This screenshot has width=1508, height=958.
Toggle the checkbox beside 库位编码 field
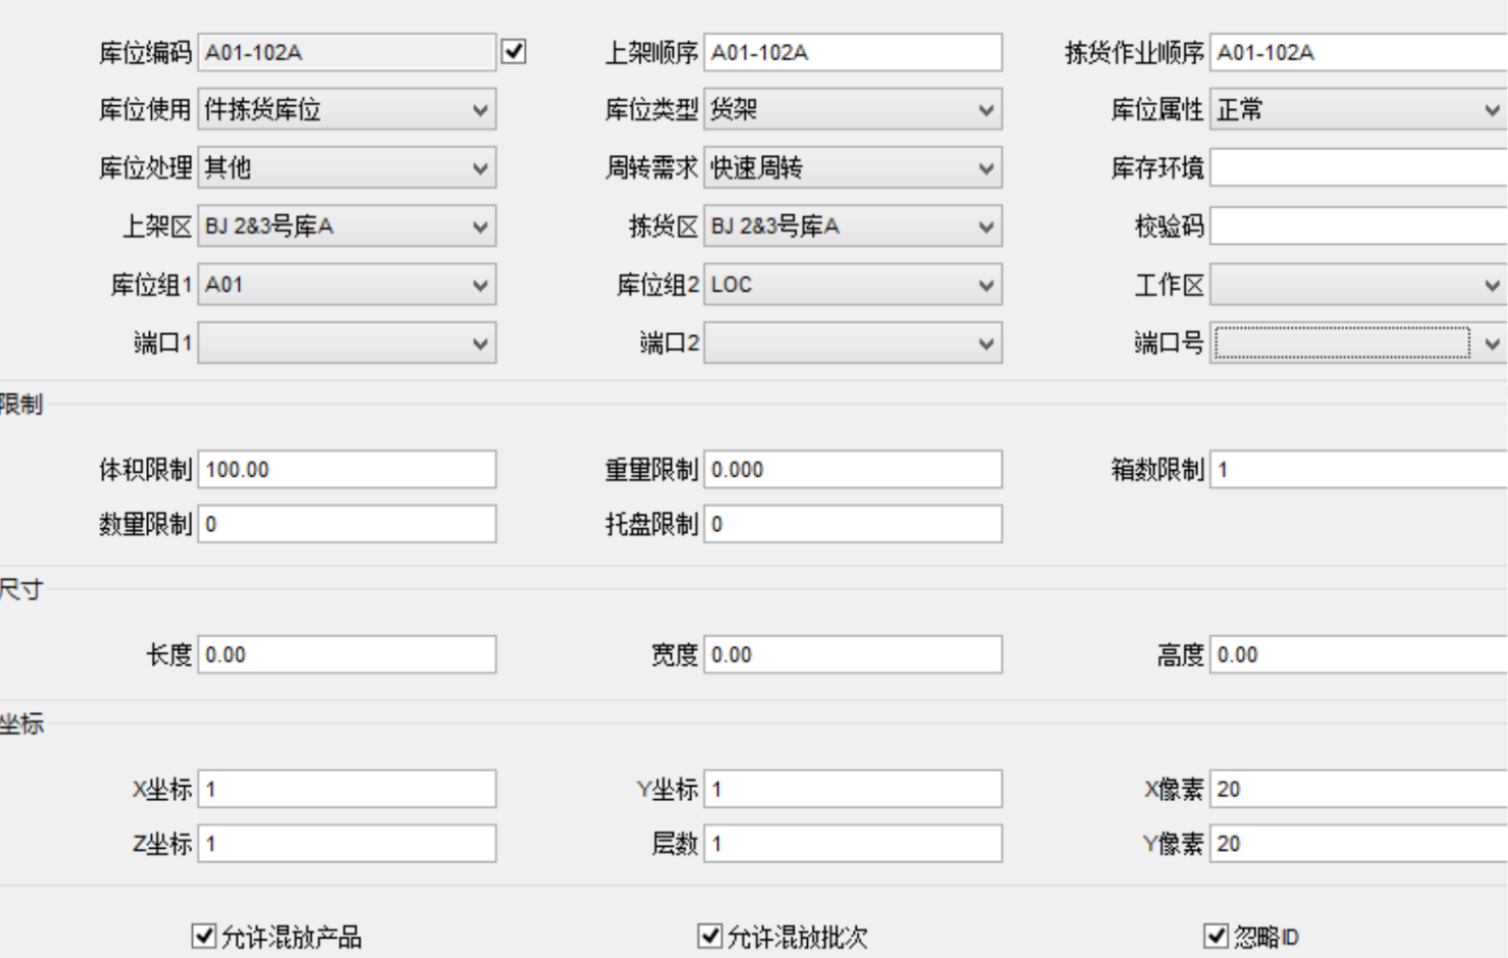tap(513, 51)
